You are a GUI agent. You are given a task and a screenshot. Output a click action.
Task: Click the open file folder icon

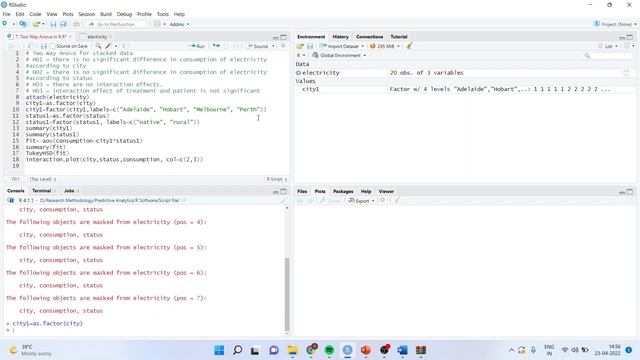pyautogui.click(x=36, y=24)
